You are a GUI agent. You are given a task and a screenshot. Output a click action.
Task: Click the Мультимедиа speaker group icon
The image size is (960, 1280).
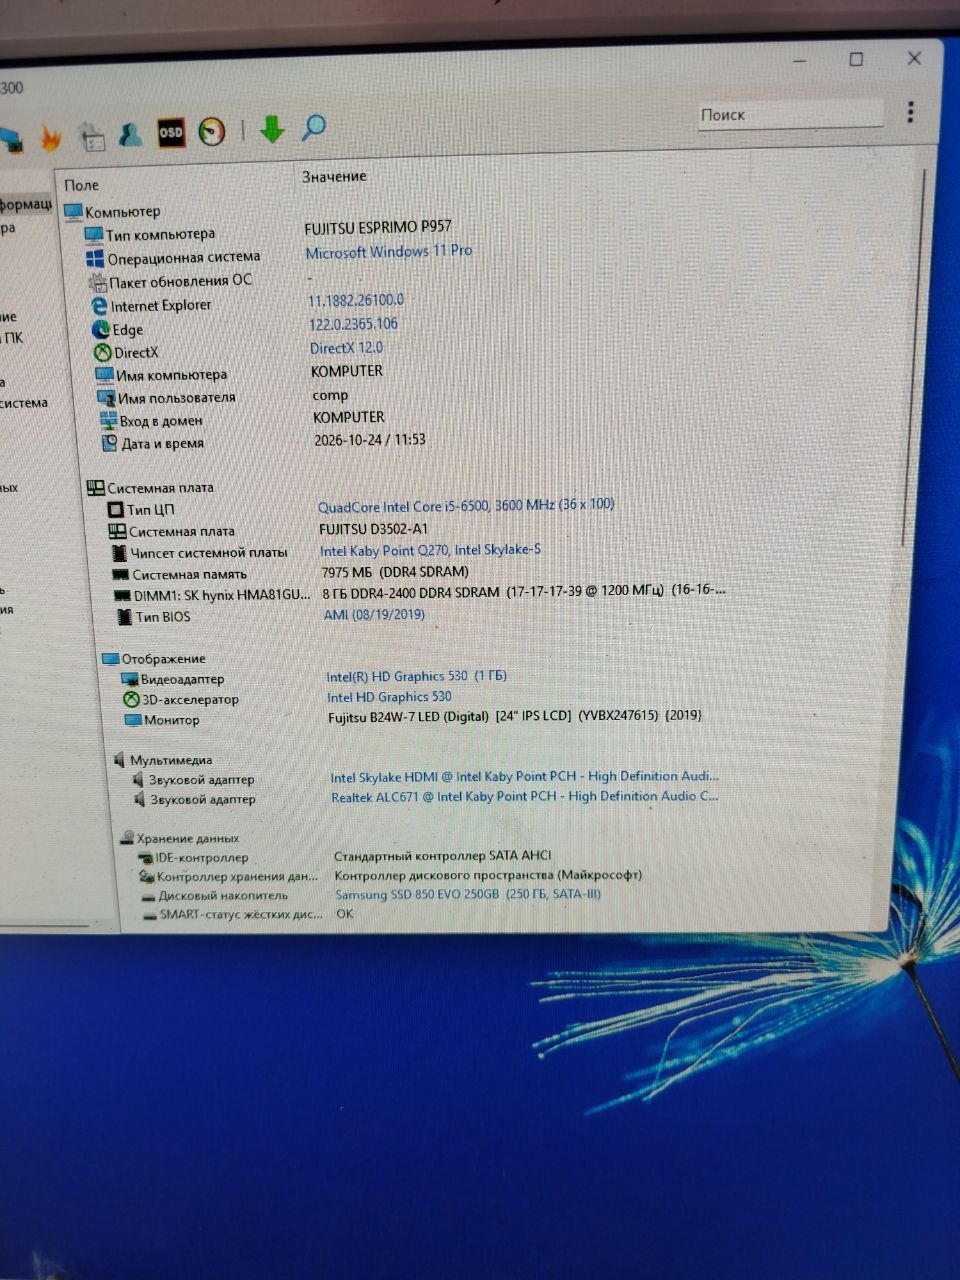click(x=119, y=760)
